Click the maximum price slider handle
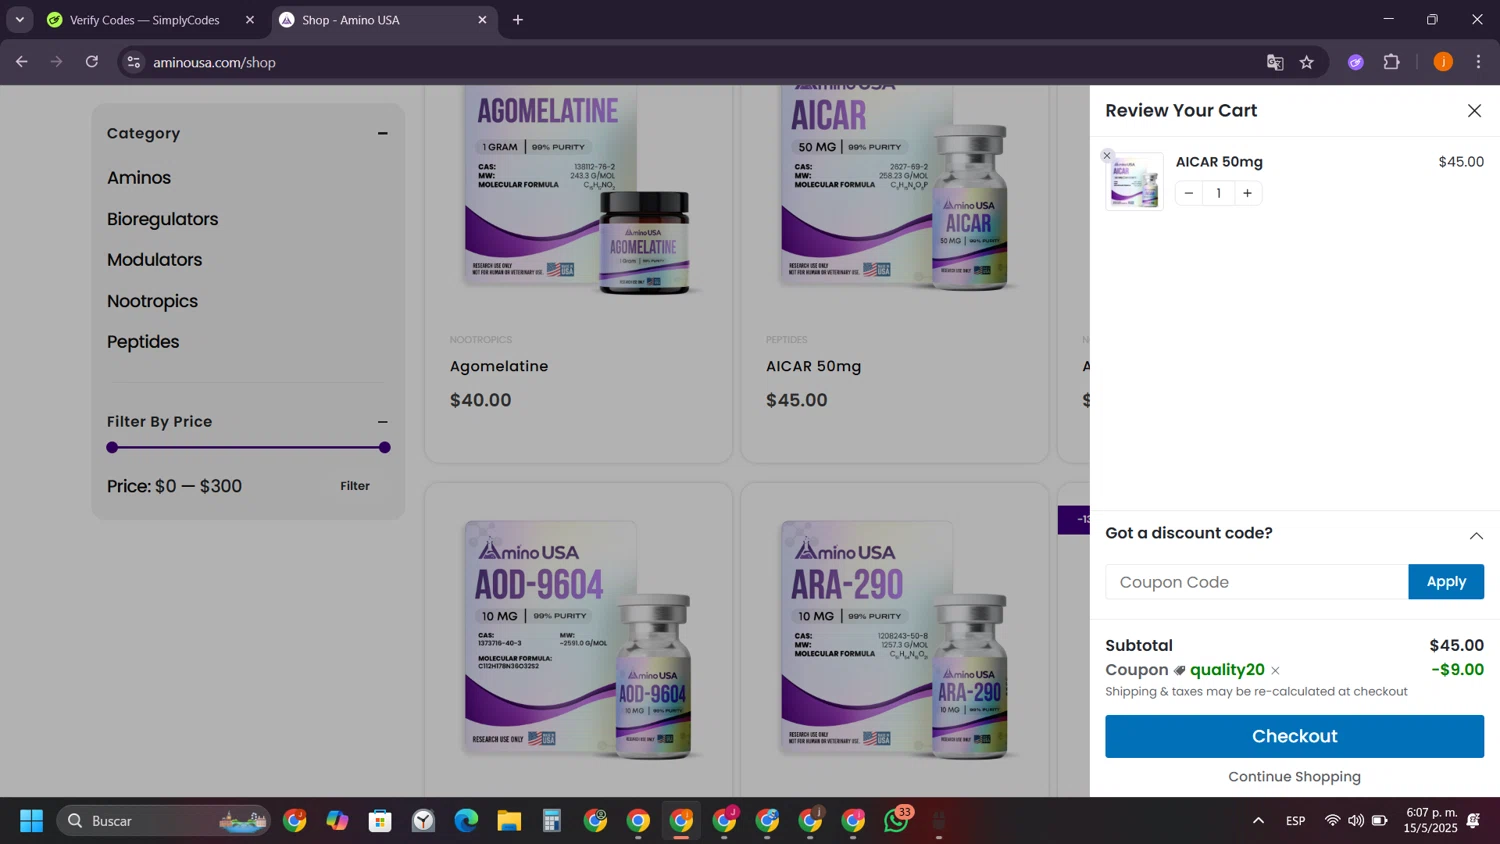Screen dimensions: 1500x844 coord(385,448)
